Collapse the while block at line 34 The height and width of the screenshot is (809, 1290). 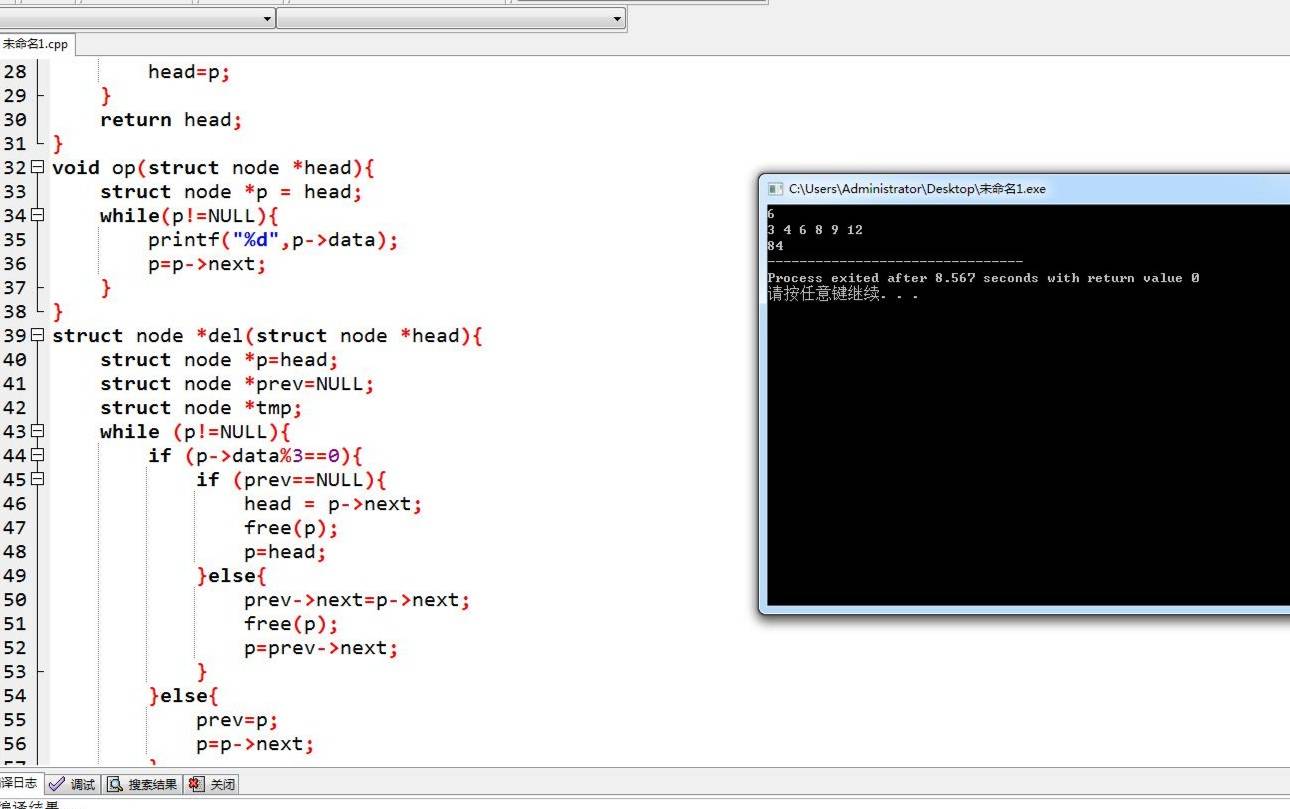[38, 215]
